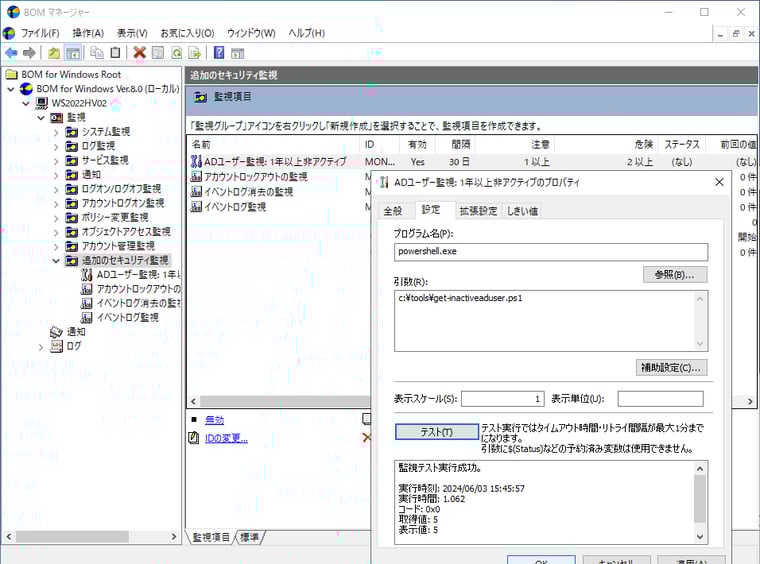760x564 pixels.
Task: Open the お気に入り(O) menu
Action: (x=187, y=33)
